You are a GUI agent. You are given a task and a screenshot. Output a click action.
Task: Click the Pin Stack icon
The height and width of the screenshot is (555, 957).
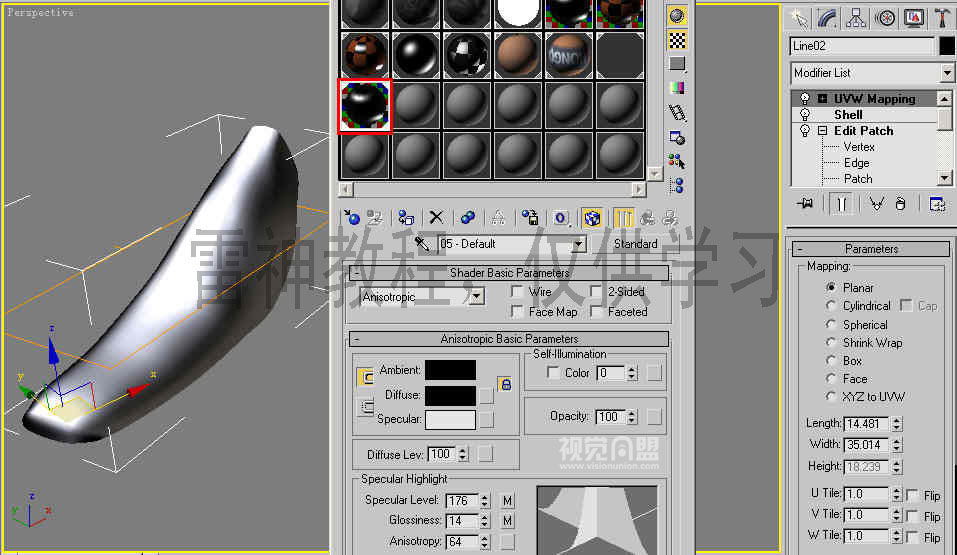(x=805, y=204)
